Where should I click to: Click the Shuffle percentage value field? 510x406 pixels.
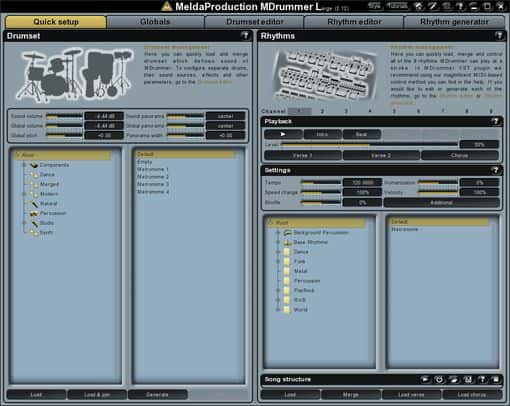coord(362,202)
